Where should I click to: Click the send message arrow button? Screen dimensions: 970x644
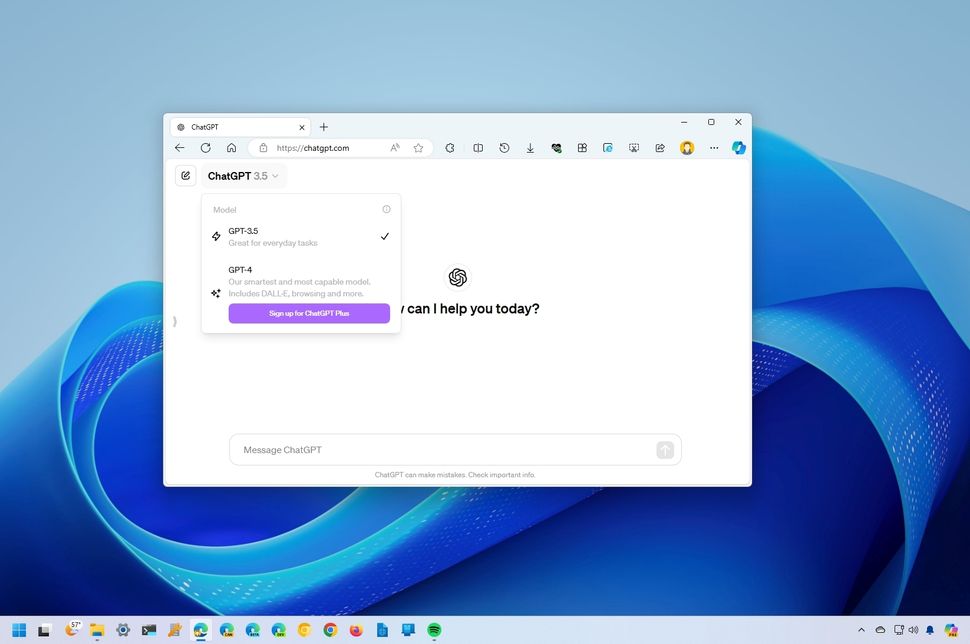coord(665,450)
